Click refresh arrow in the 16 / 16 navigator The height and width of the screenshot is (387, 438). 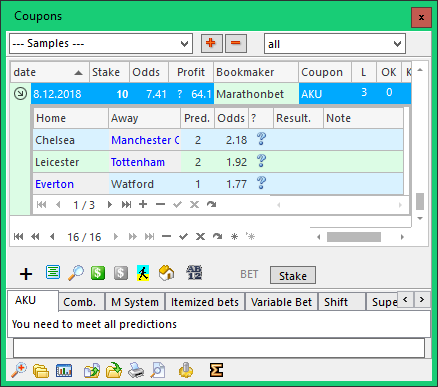tap(217, 237)
